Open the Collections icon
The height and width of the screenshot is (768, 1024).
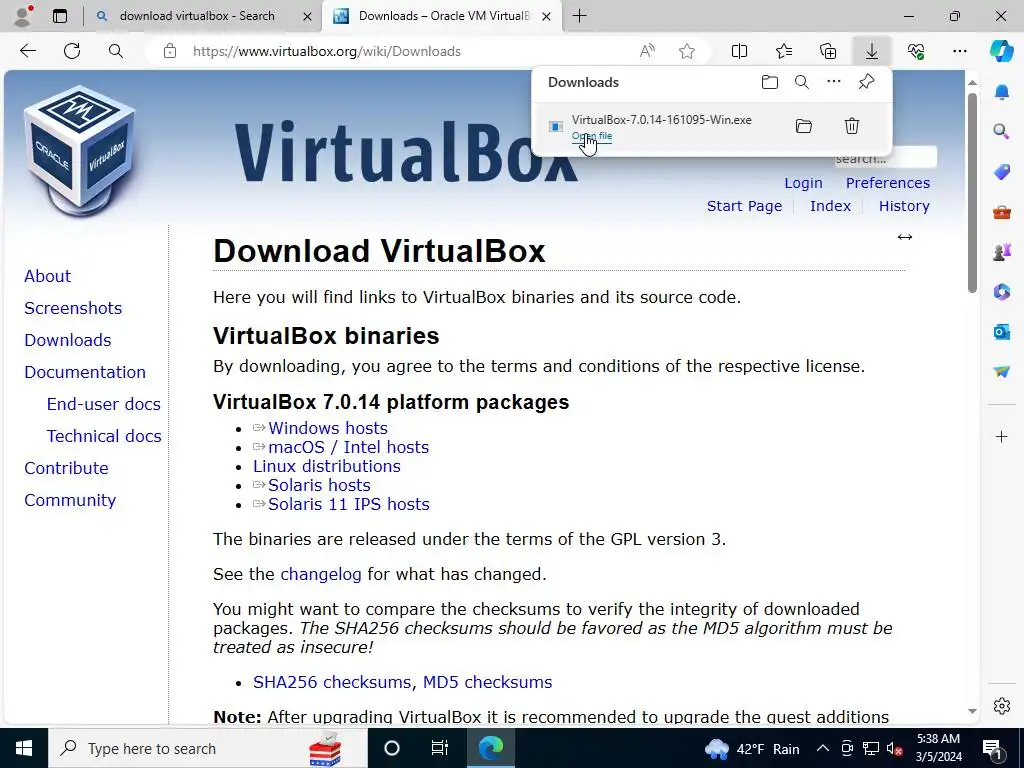click(827, 51)
